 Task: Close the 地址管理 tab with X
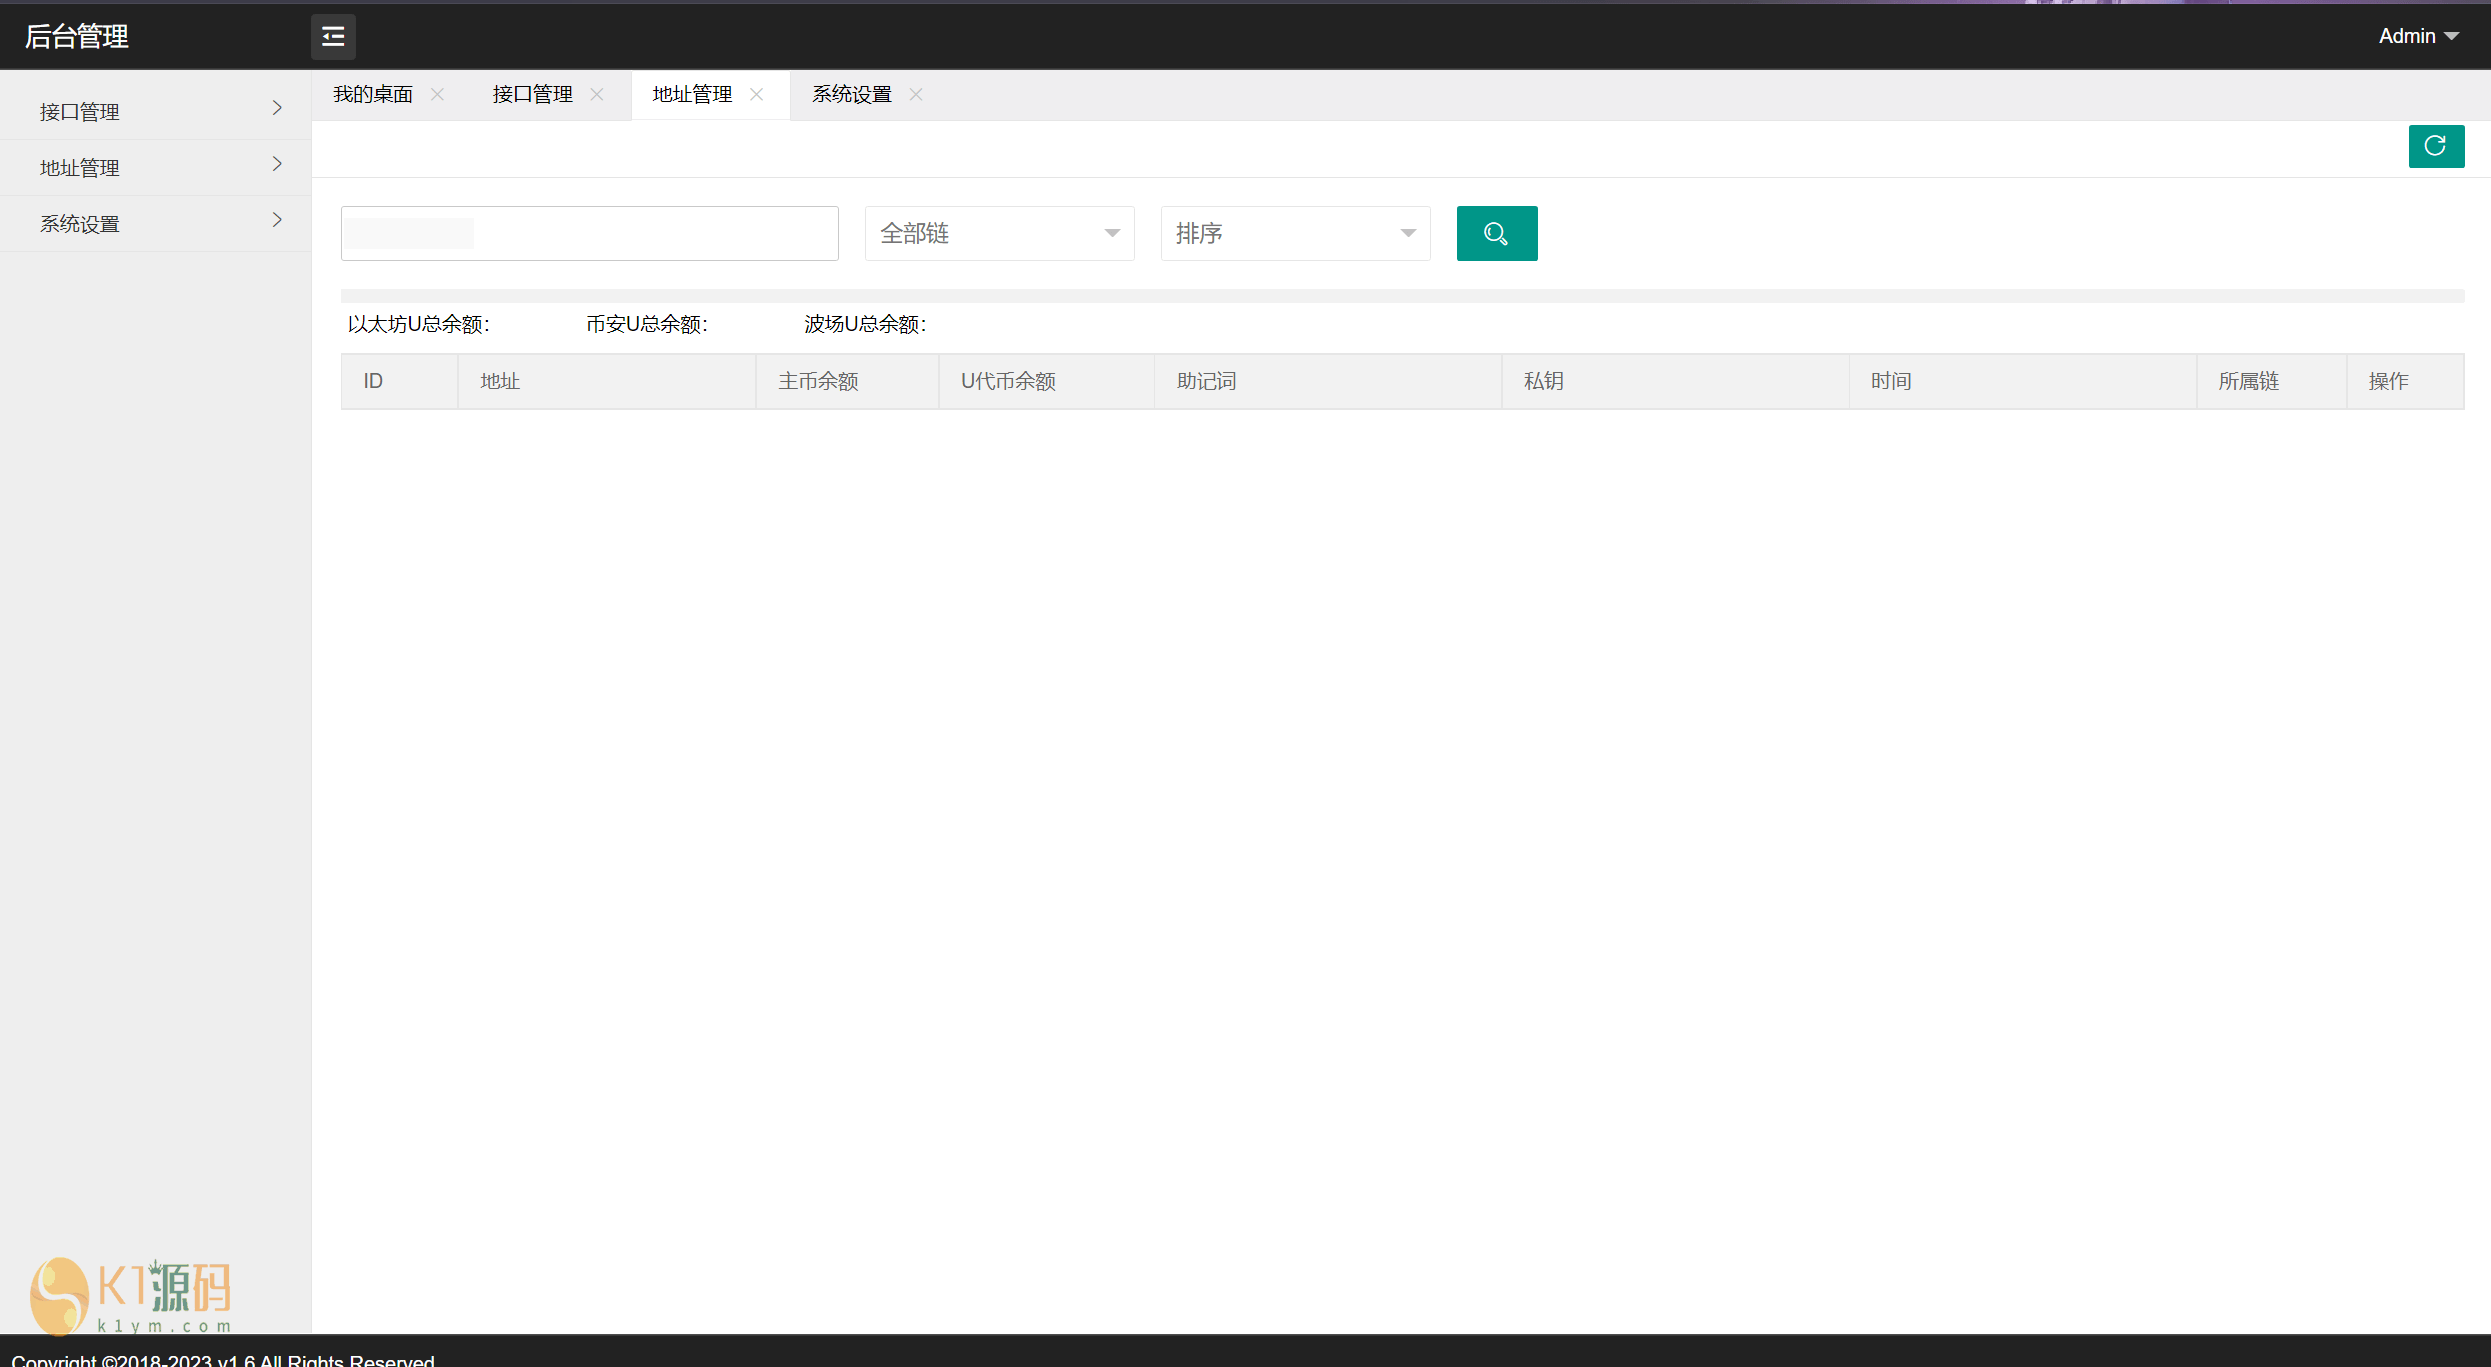pyautogui.click(x=757, y=94)
